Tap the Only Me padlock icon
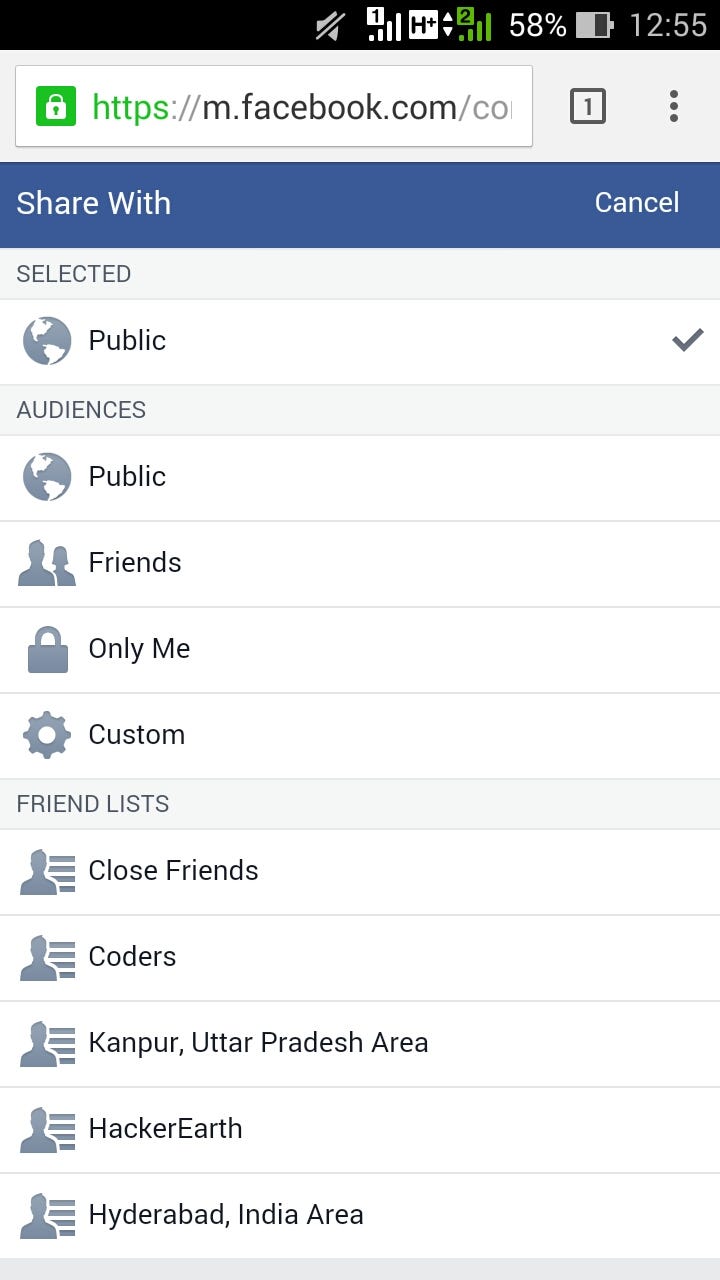The height and width of the screenshot is (1280, 720). tap(47, 649)
